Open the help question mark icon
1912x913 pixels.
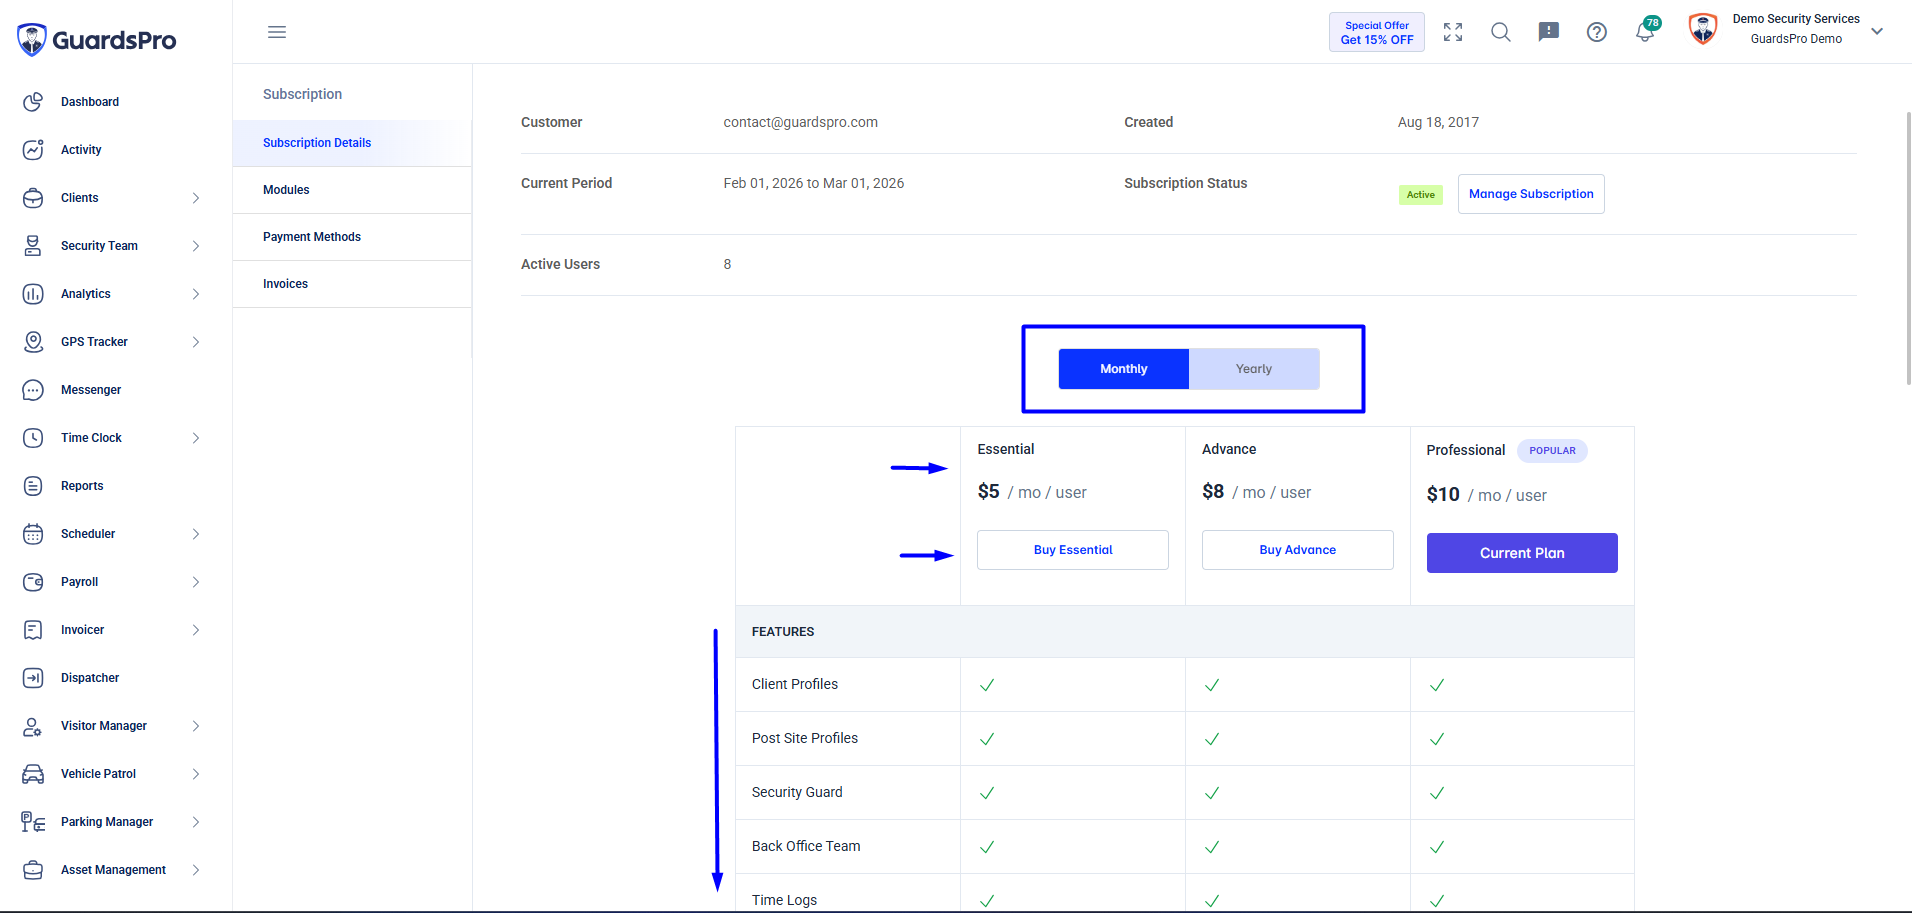(1597, 32)
